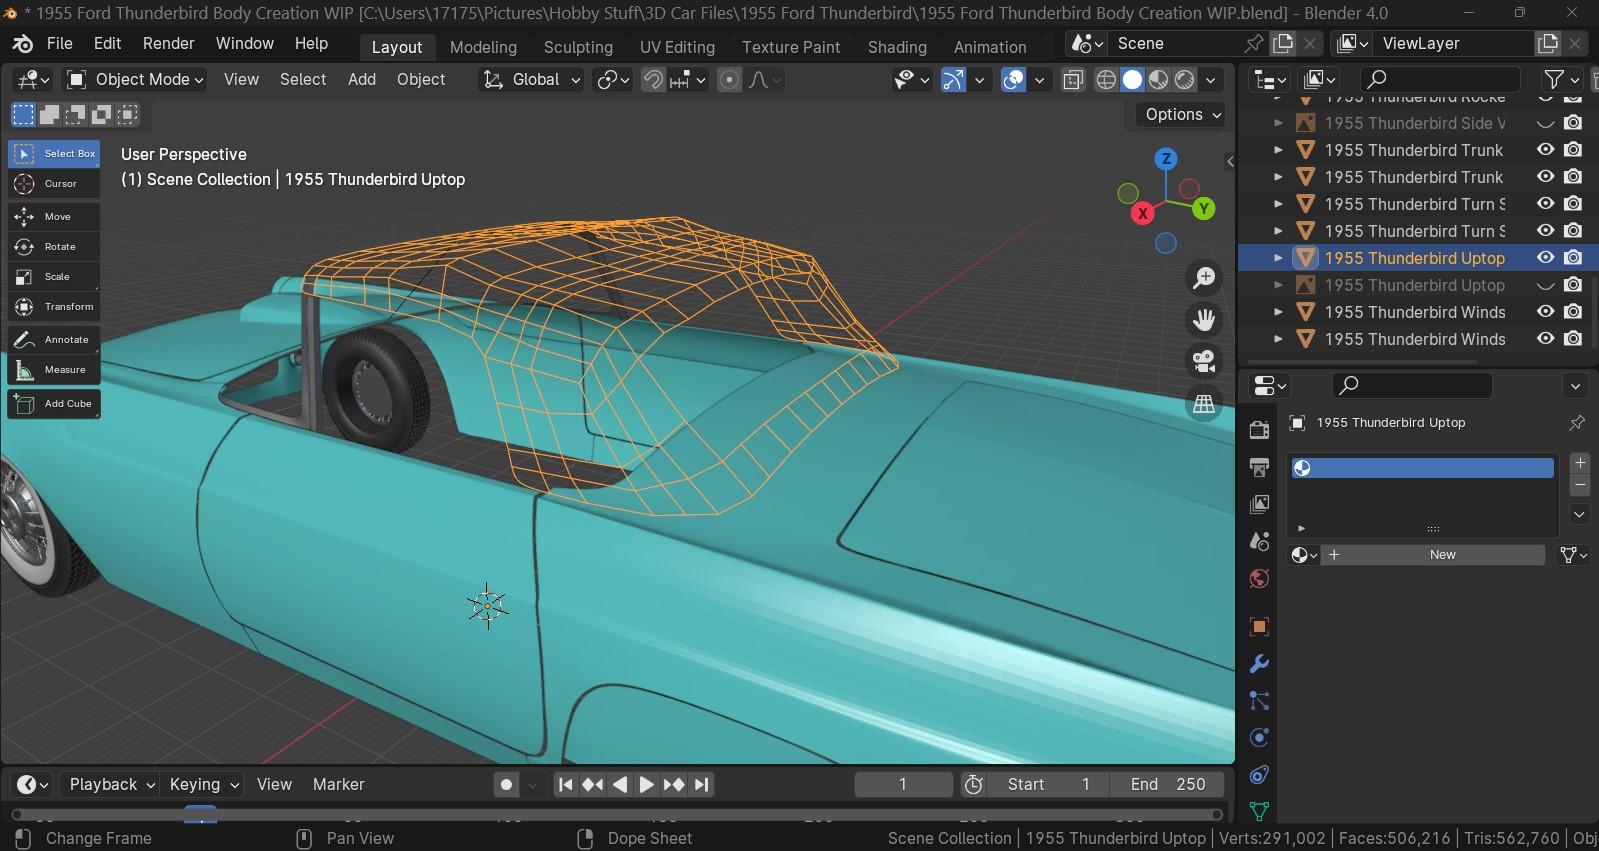Activate the Add Cube tool
The image size is (1599, 851).
click(54, 404)
